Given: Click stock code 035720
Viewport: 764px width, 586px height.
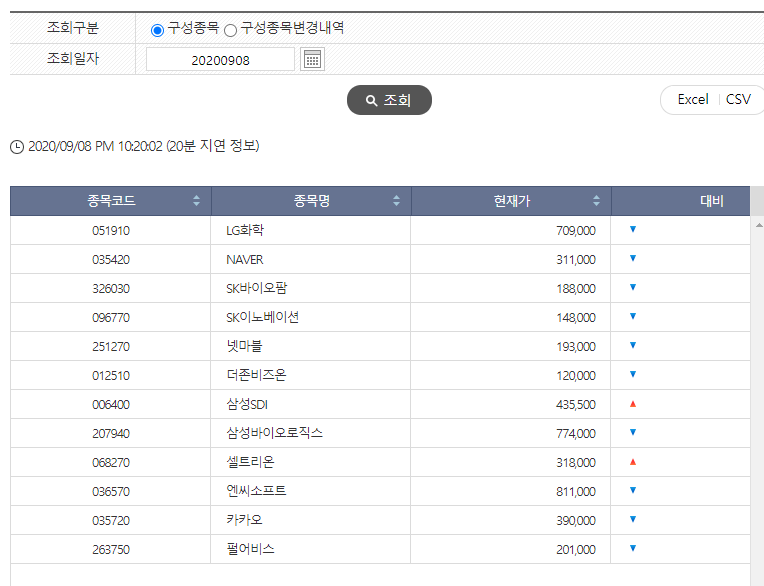Looking at the screenshot, I should tap(111, 520).
